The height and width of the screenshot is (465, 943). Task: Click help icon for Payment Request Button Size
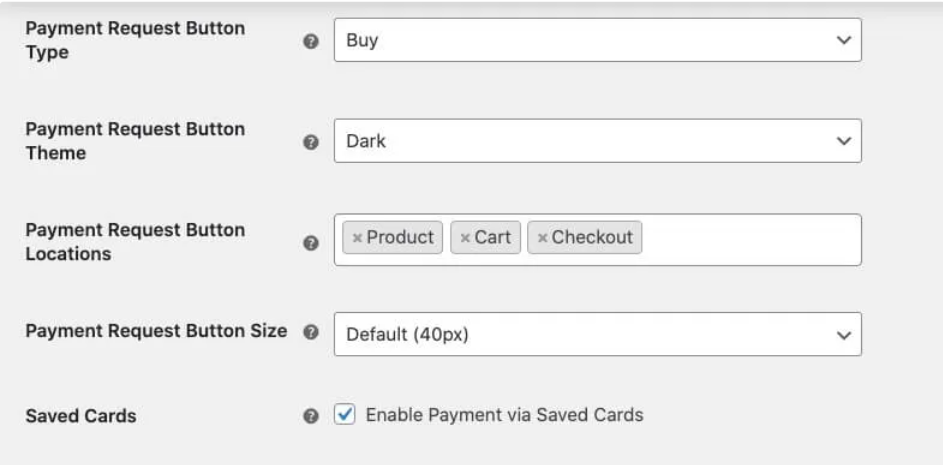tap(311, 332)
